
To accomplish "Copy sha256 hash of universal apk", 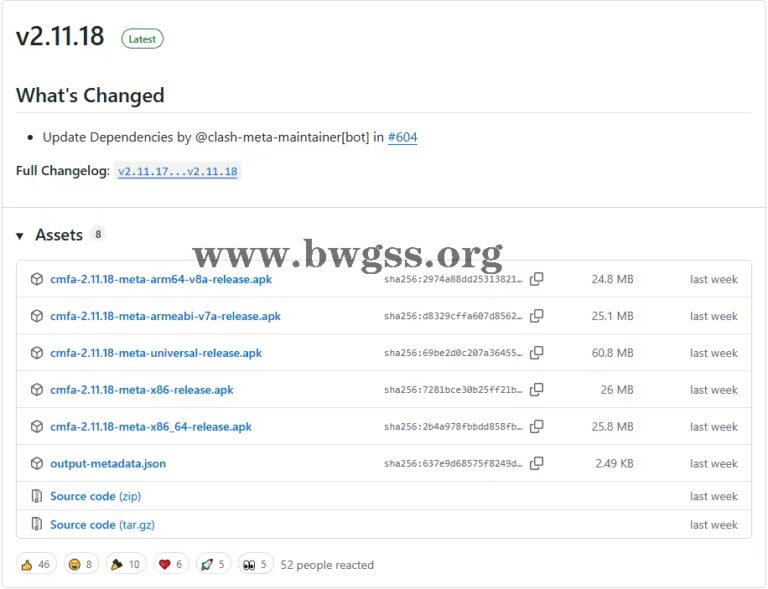I will 536,353.
